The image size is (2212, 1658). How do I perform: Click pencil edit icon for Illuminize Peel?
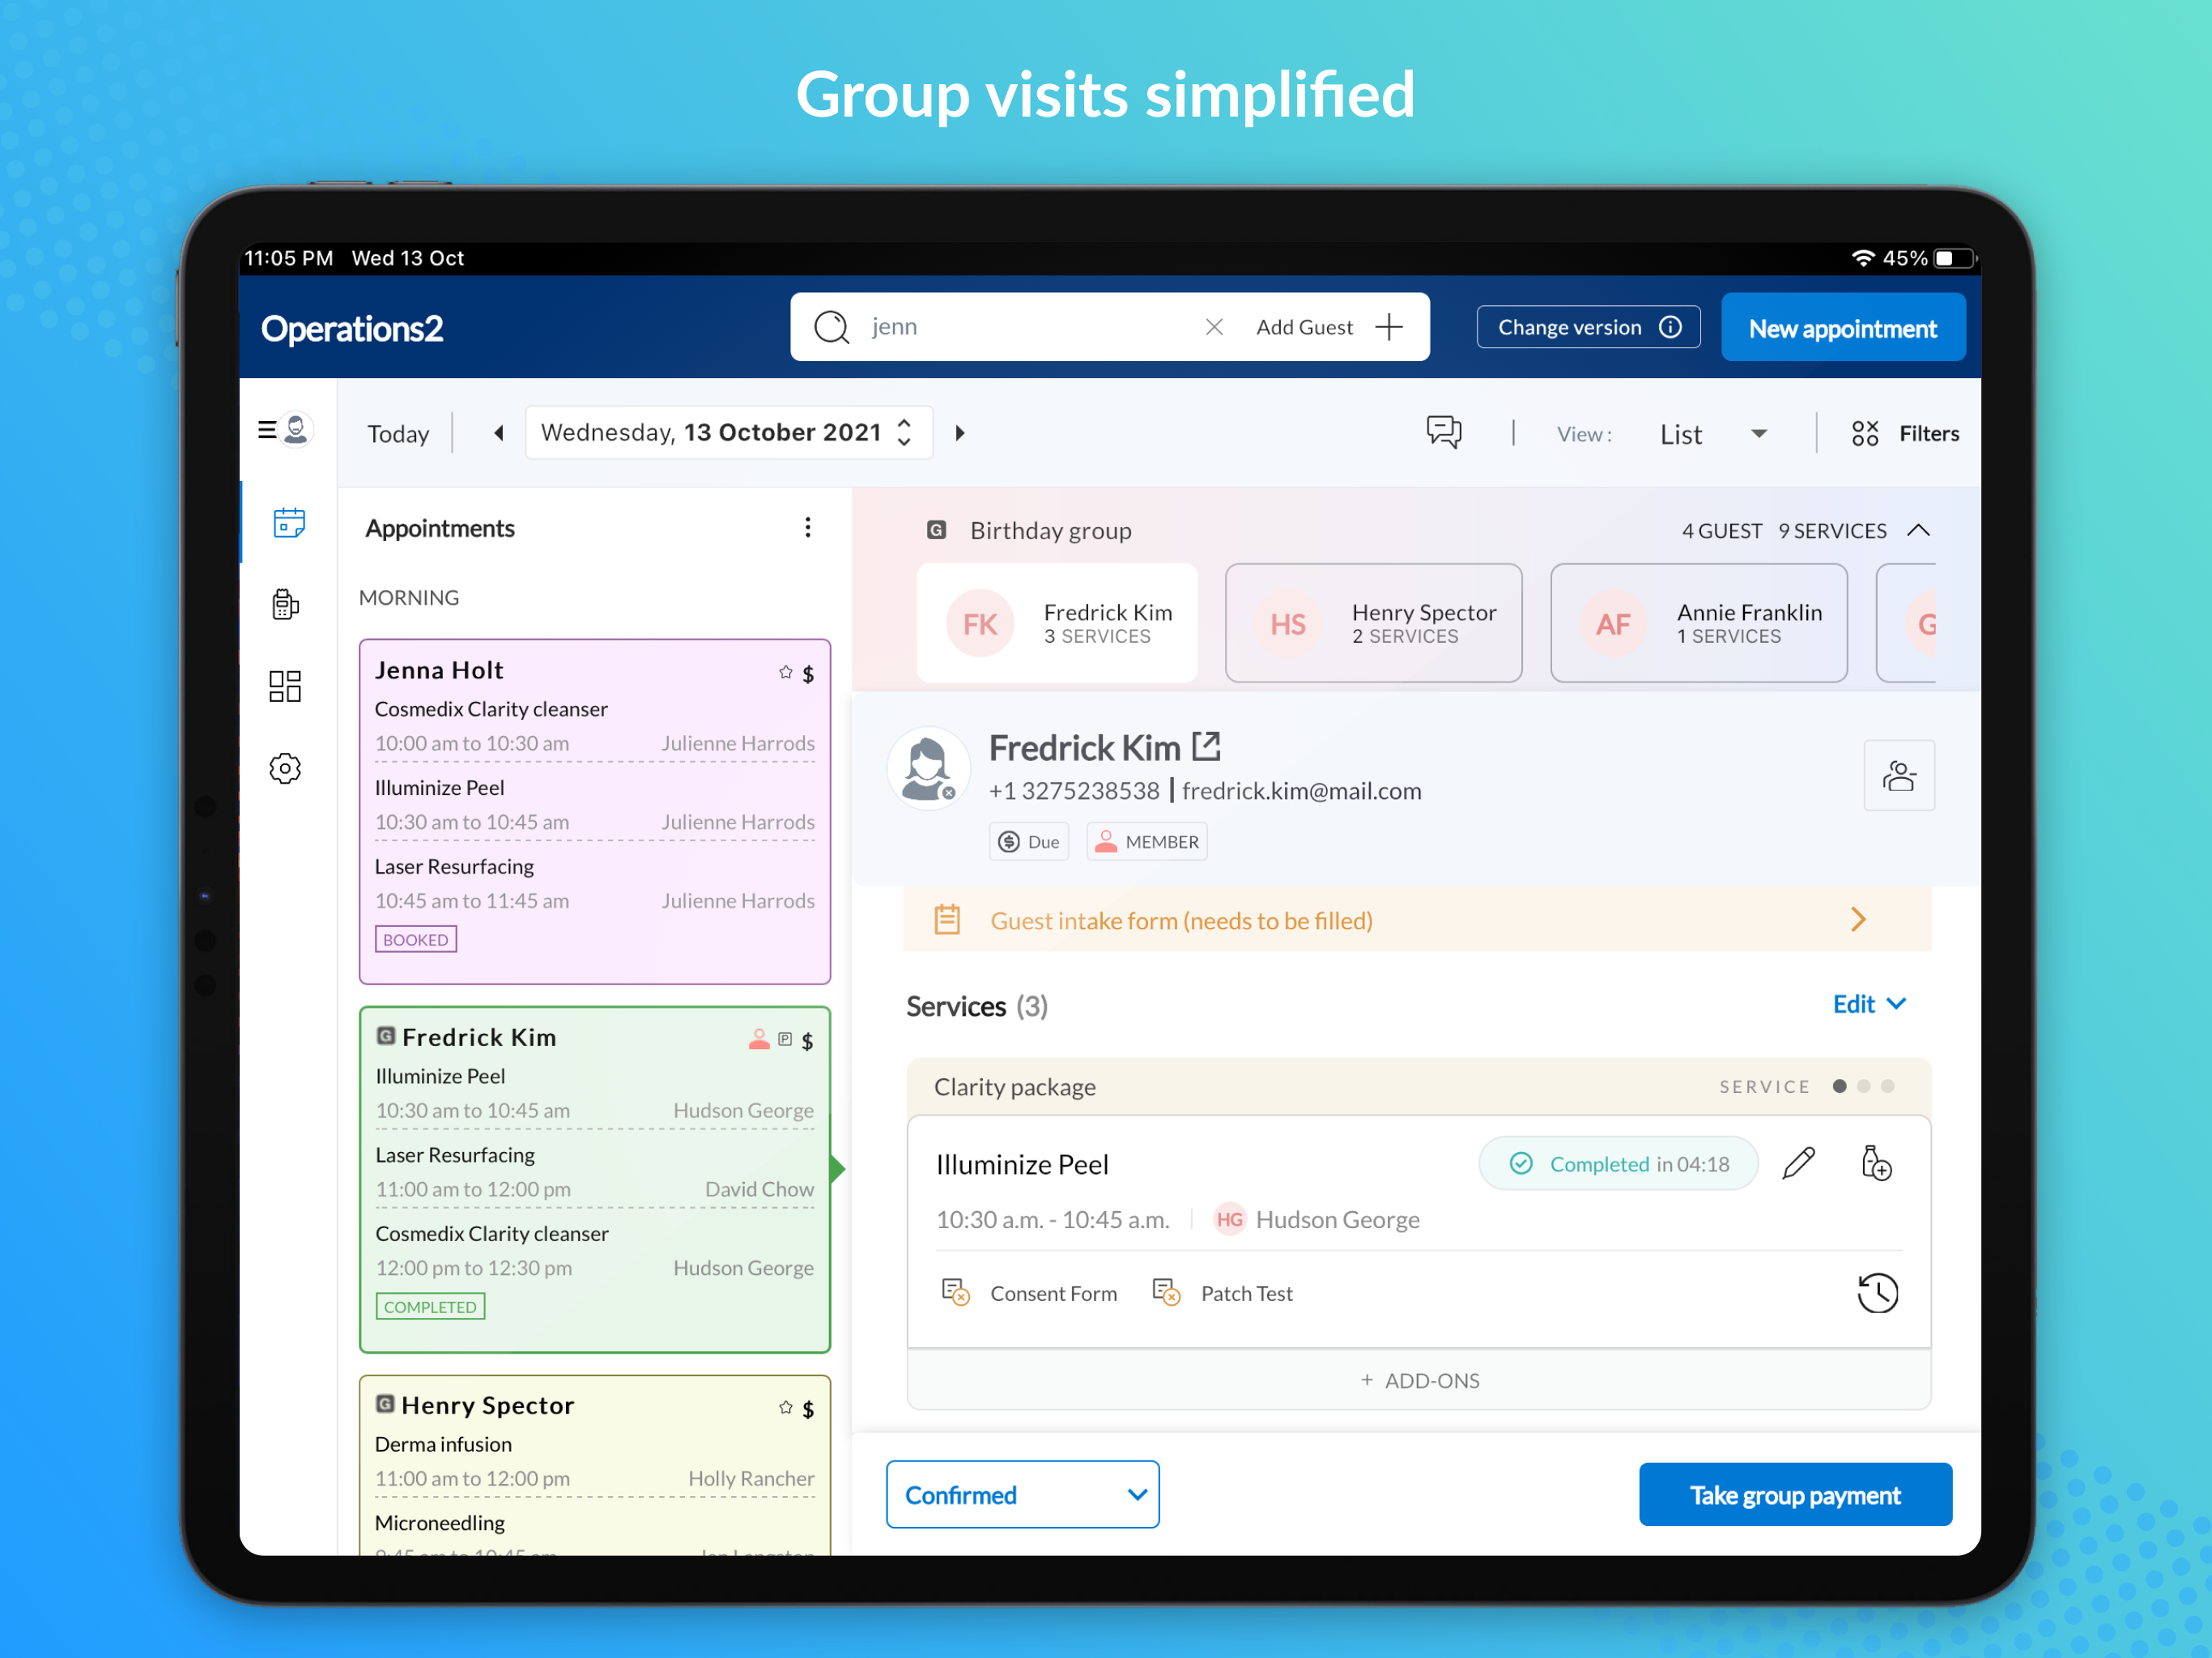click(1798, 1163)
